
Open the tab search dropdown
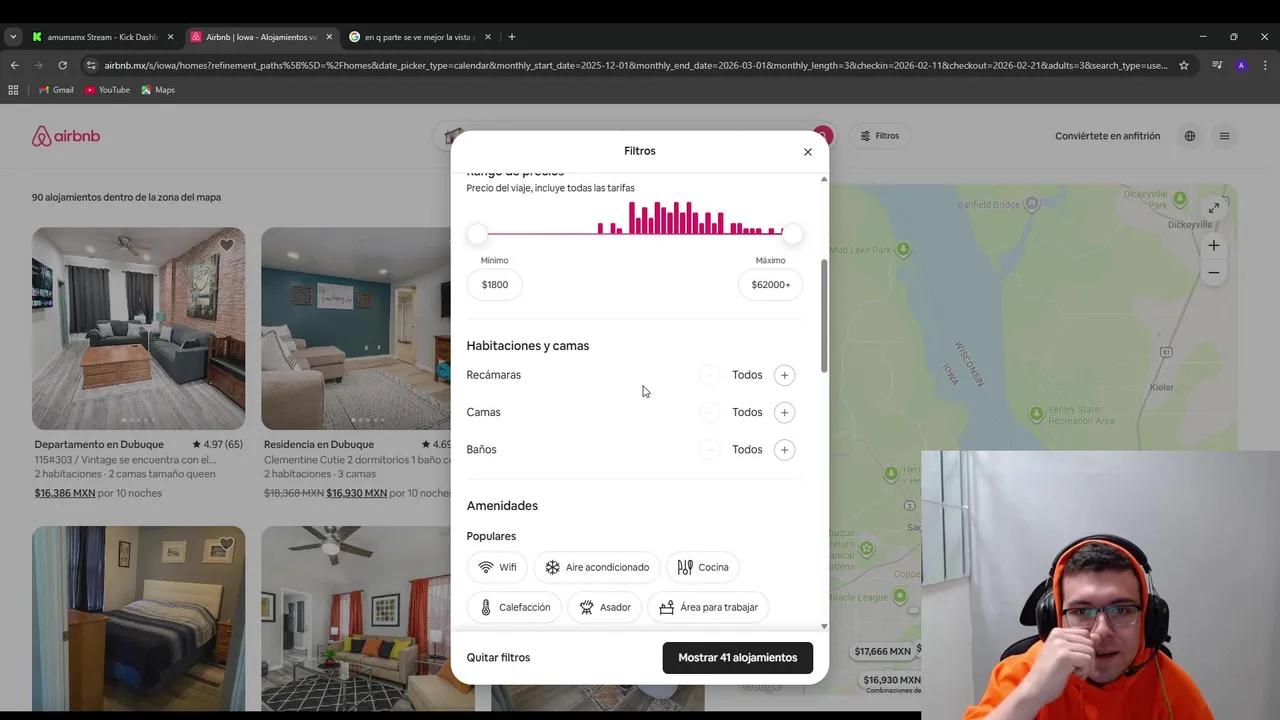tap(12, 37)
